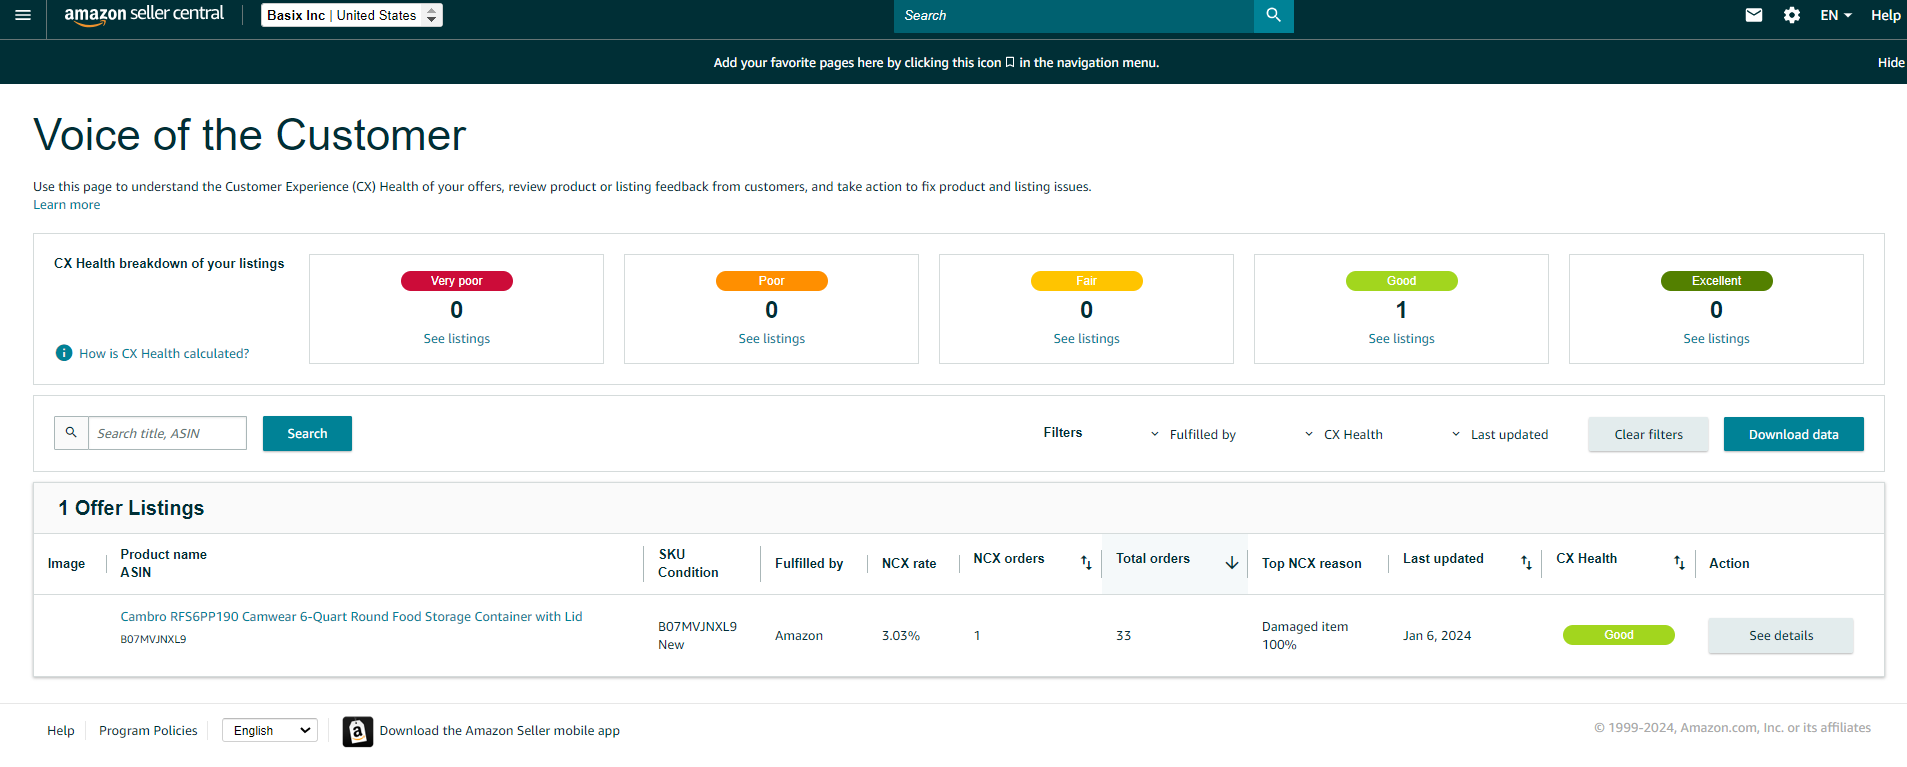Click the Download data button
Screen dimensions: 1907x767
click(x=1794, y=434)
